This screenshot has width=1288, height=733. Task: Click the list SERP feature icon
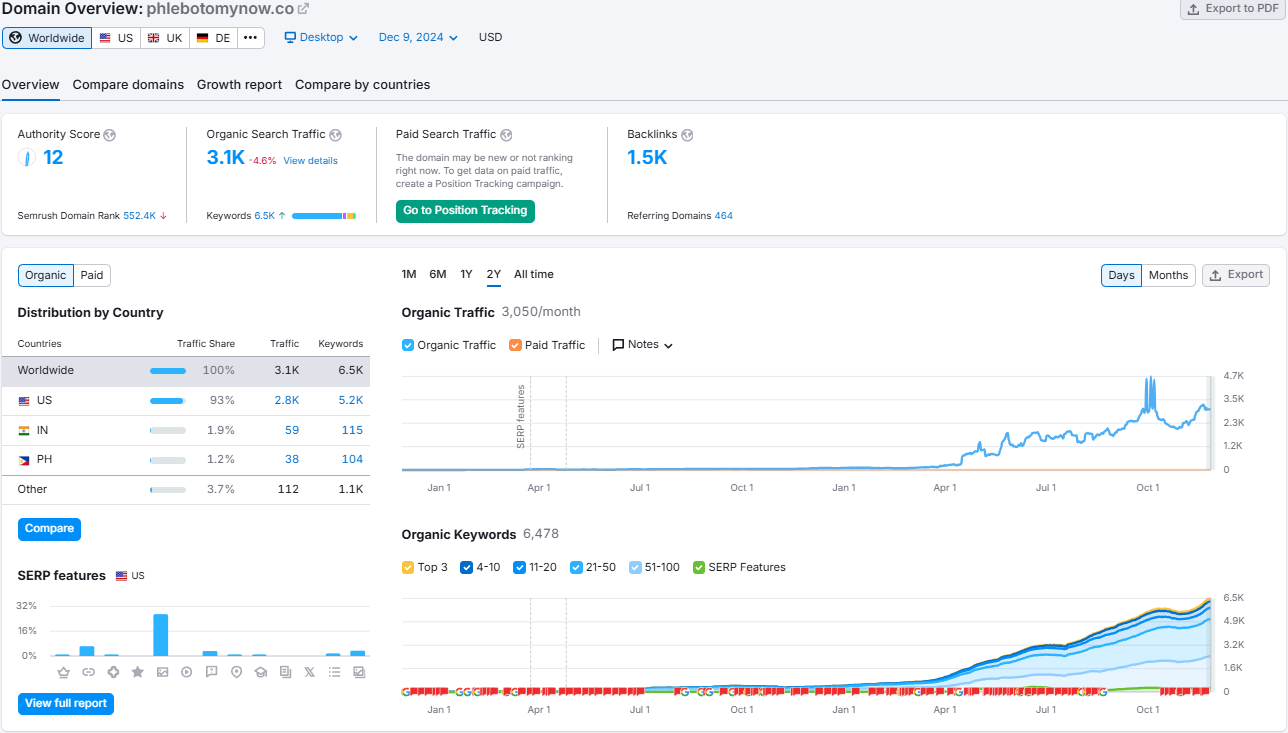[334, 672]
